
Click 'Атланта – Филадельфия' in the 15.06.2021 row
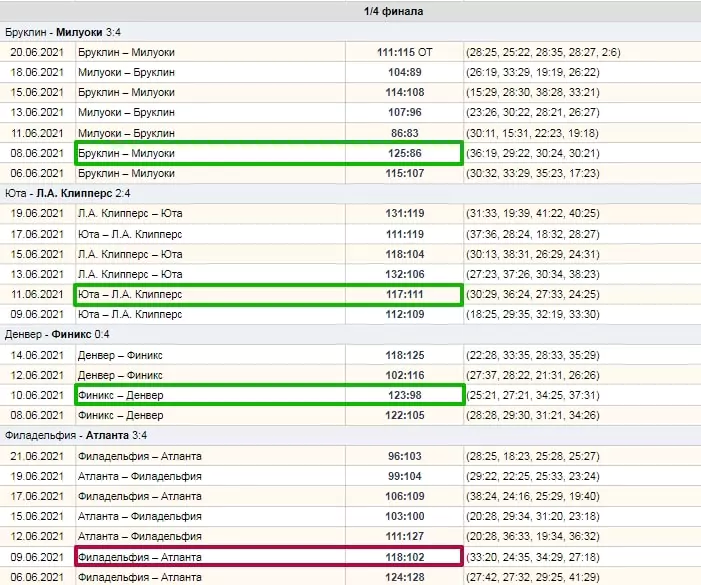139,517
